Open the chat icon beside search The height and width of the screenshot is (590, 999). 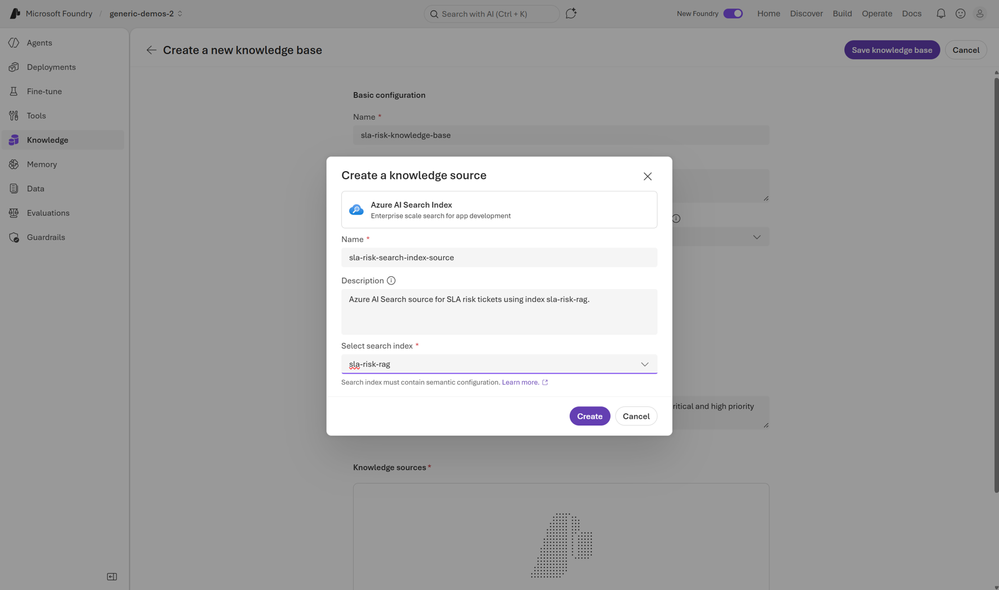pyautogui.click(x=571, y=13)
